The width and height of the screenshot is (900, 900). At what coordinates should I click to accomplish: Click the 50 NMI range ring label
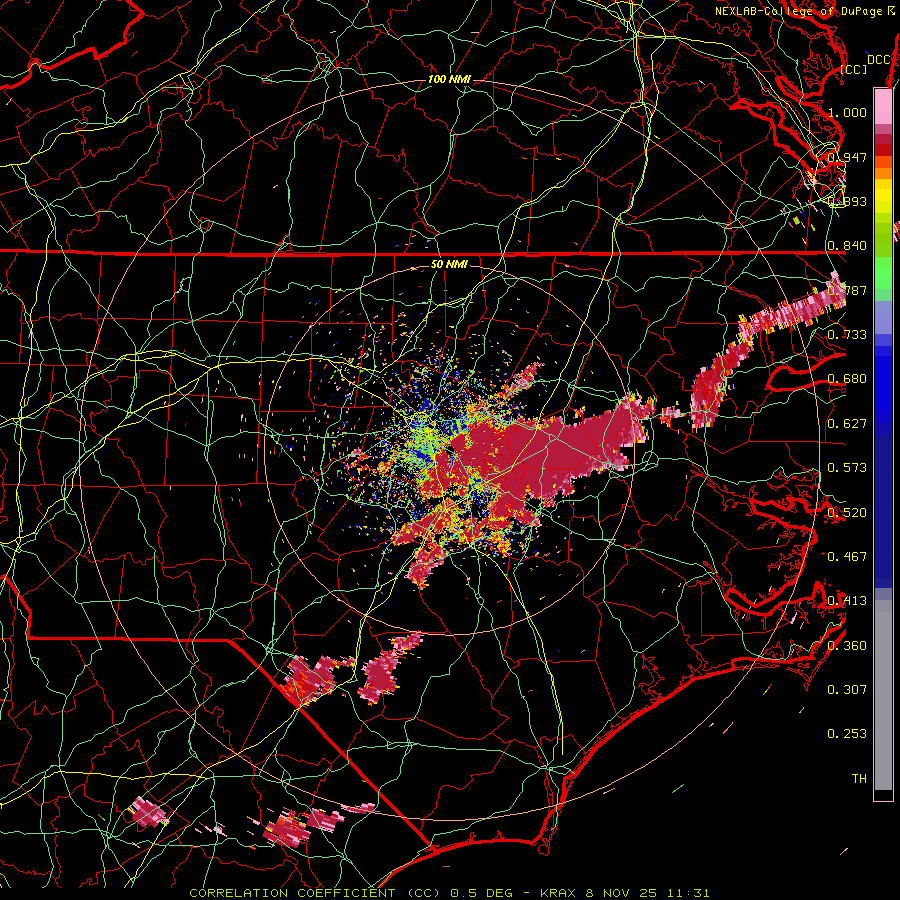(x=449, y=265)
